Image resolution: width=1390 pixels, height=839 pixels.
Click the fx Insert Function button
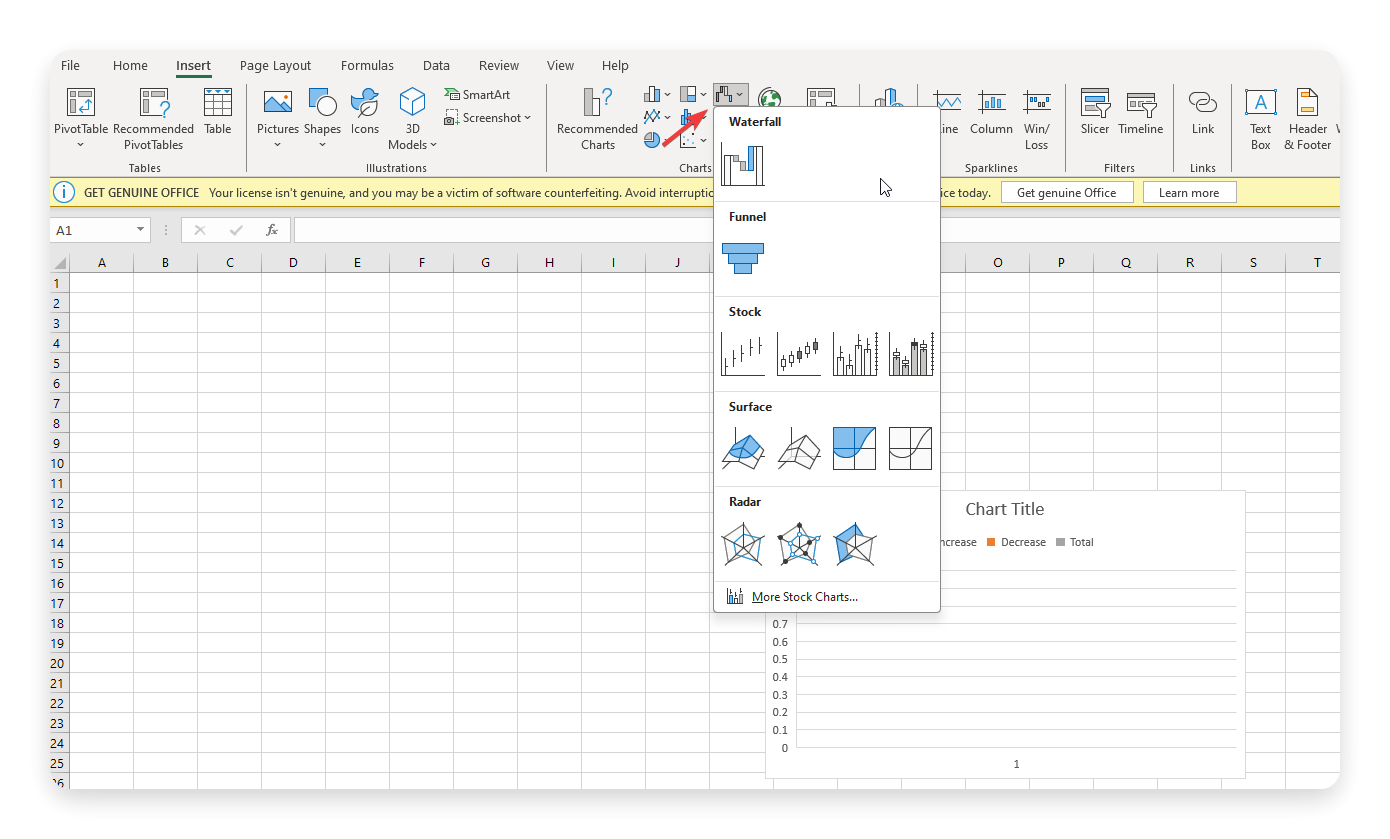pyautogui.click(x=271, y=230)
